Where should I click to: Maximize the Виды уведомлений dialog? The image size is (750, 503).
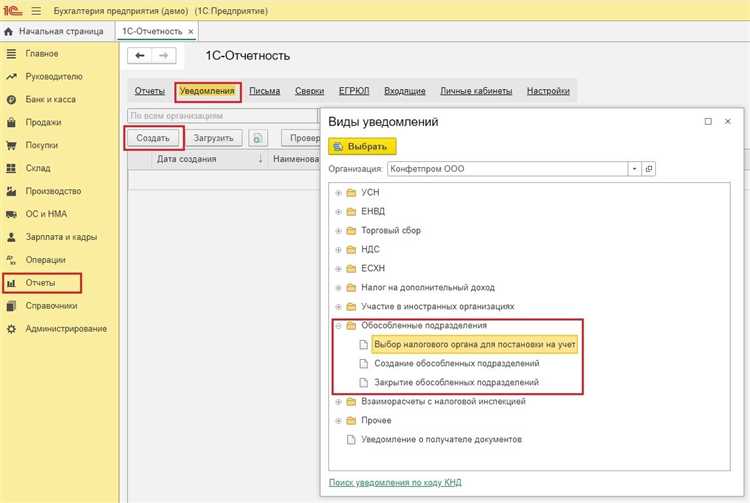click(x=708, y=121)
